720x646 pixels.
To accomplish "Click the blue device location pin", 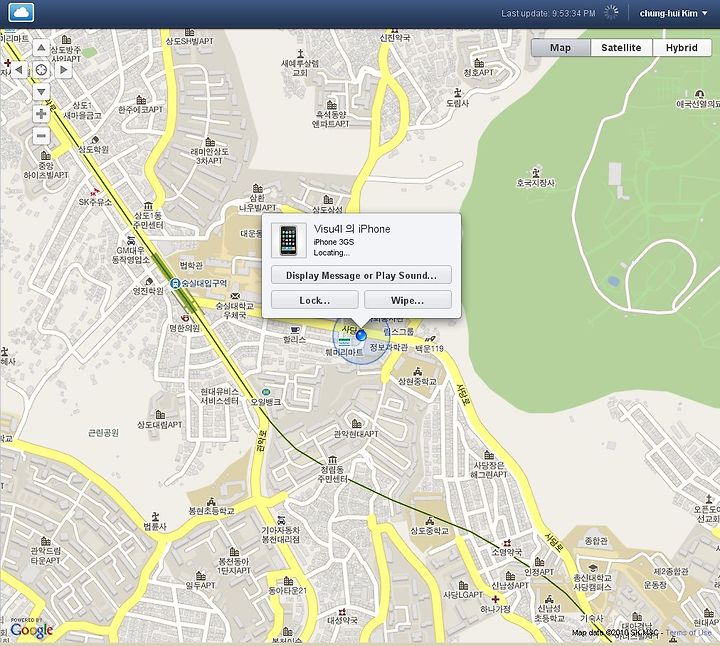I will 361,335.
